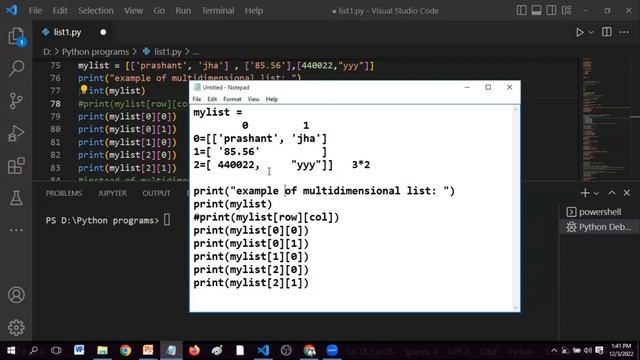The height and width of the screenshot is (360, 640).
Task: Open the Search view in activity bar
Action: (16, 68)
